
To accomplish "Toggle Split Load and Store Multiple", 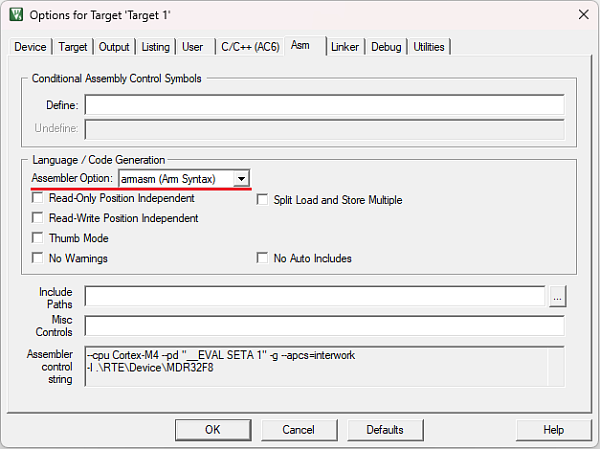I will (264, 200).
